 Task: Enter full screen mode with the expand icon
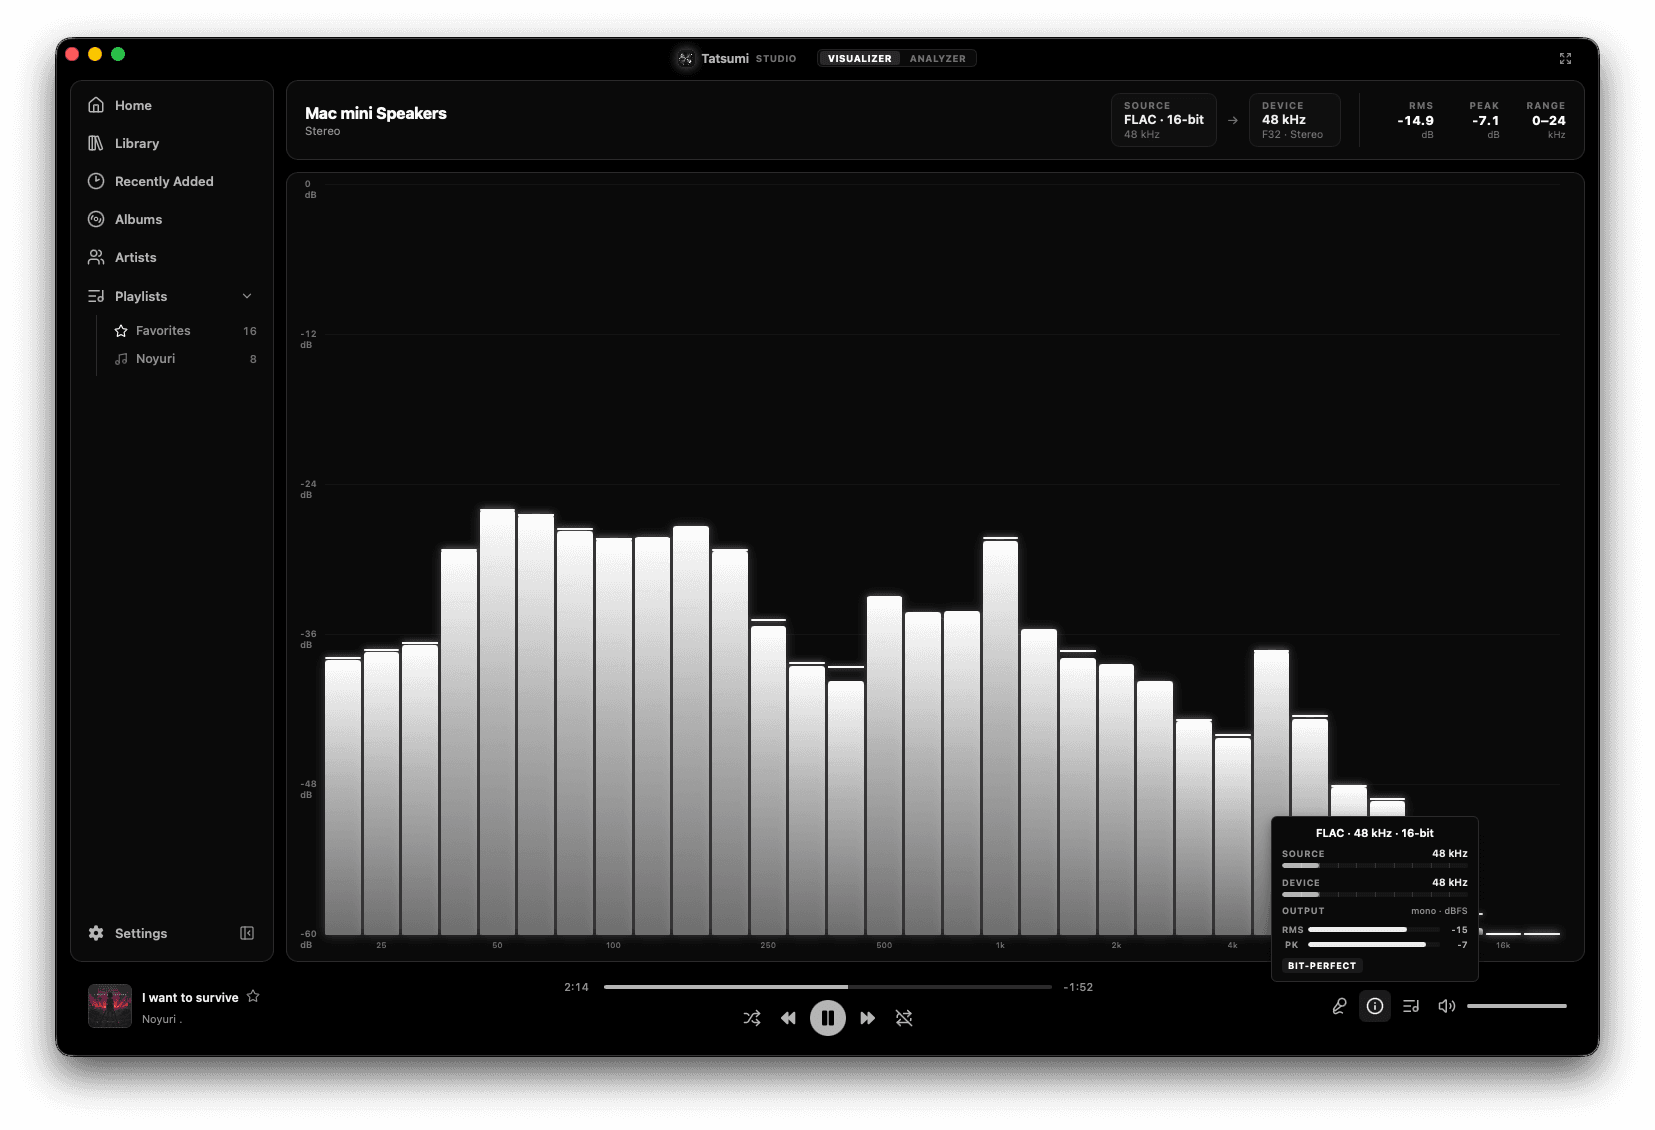coord(1565,59)
